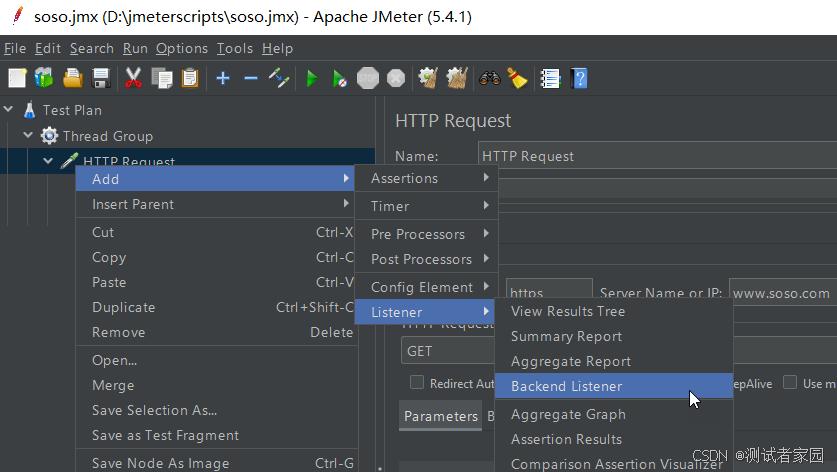
Task: Toggle the Use multipart checkbox
Action: click(x=790, y=382)
